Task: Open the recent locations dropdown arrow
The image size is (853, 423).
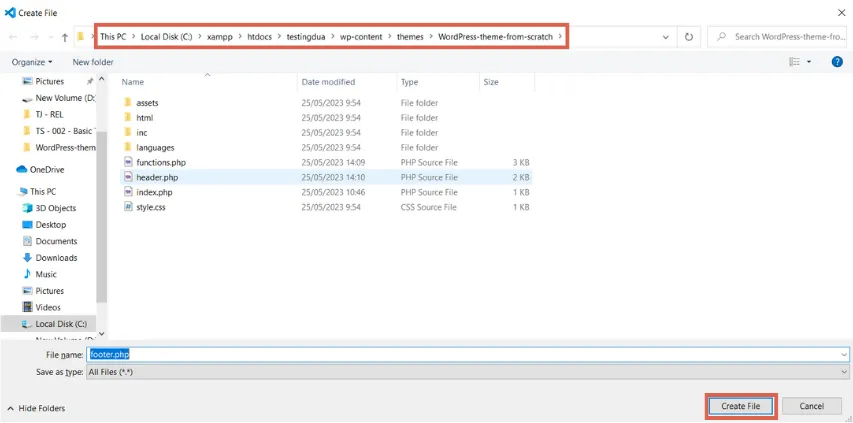Action: point(50,38)
